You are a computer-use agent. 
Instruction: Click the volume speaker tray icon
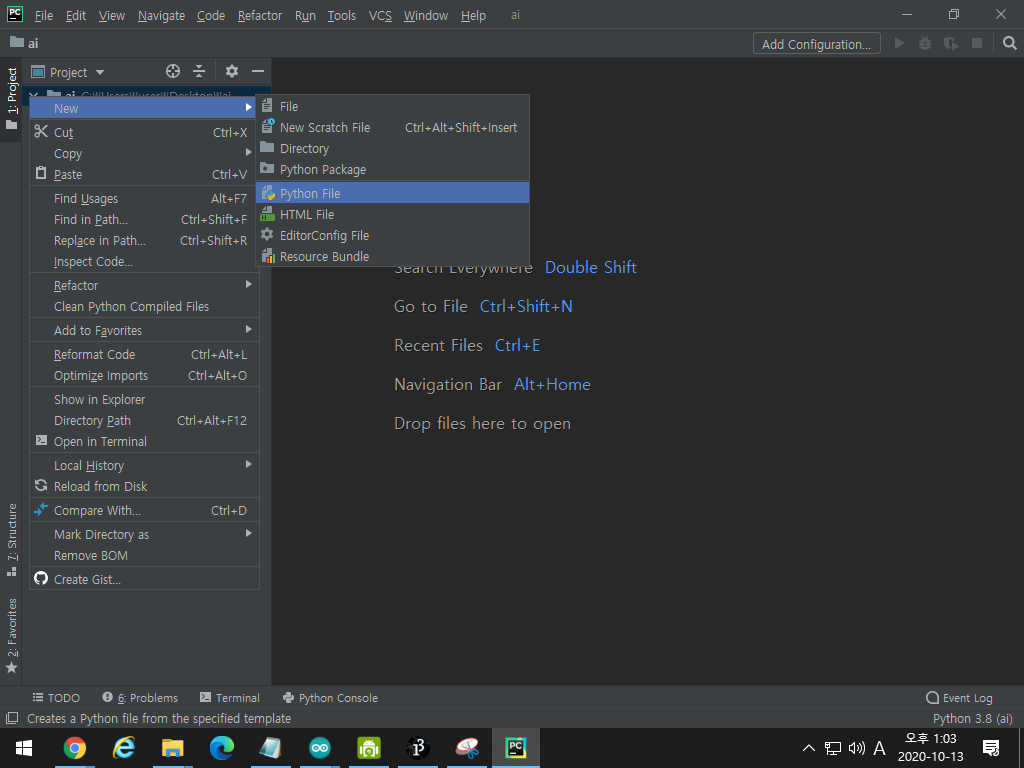click(857, 748)
